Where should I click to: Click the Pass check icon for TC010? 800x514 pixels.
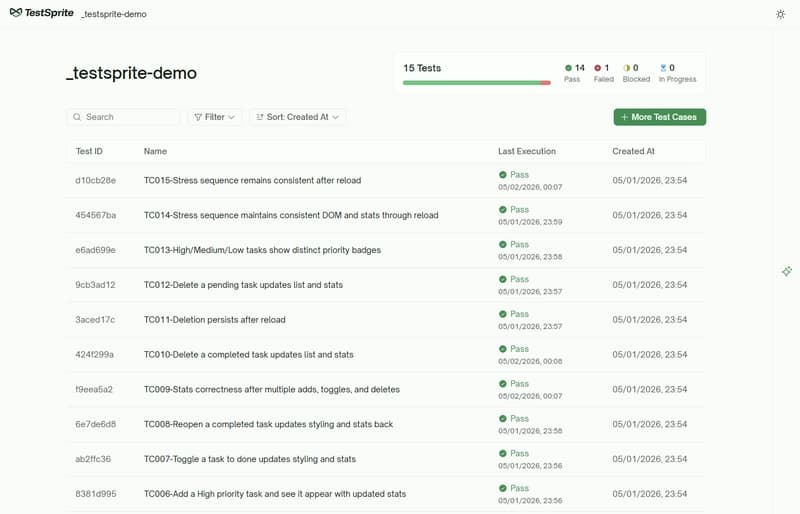tap(503, 349)
